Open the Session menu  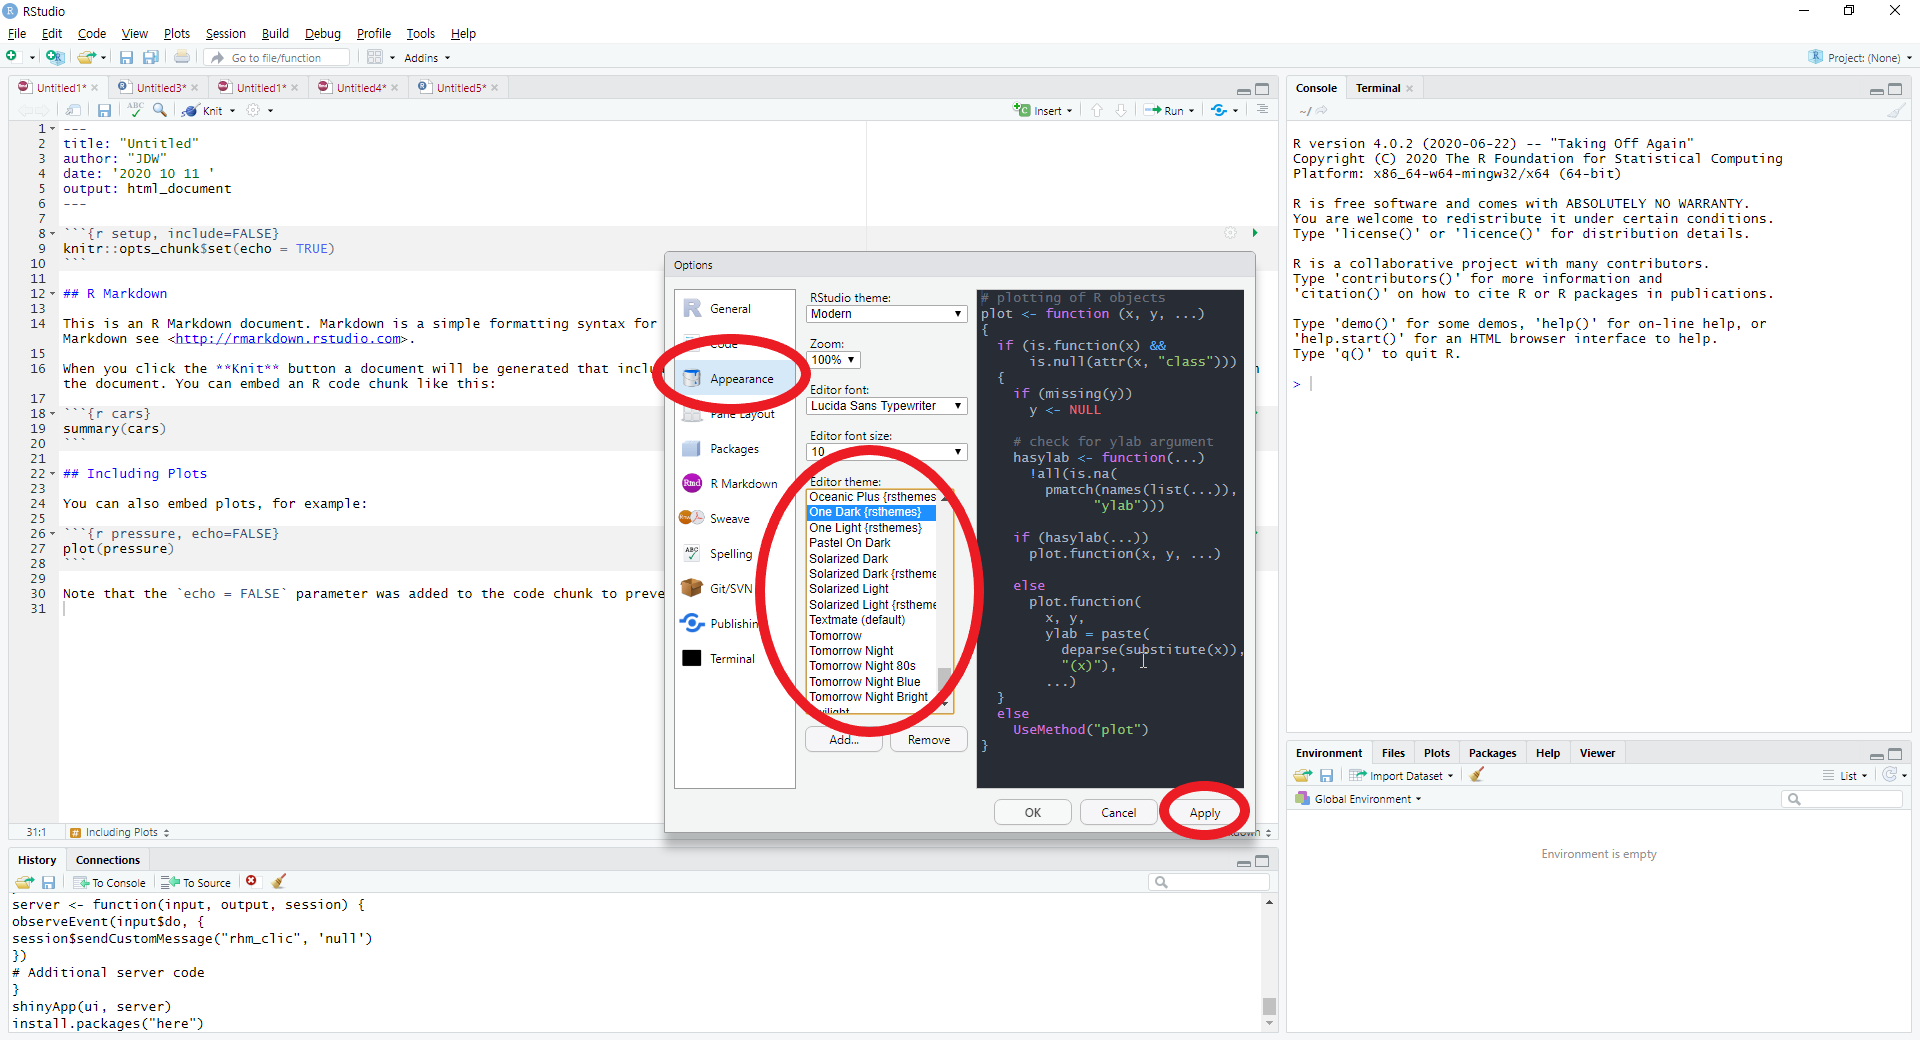click(x=225, y=33)
